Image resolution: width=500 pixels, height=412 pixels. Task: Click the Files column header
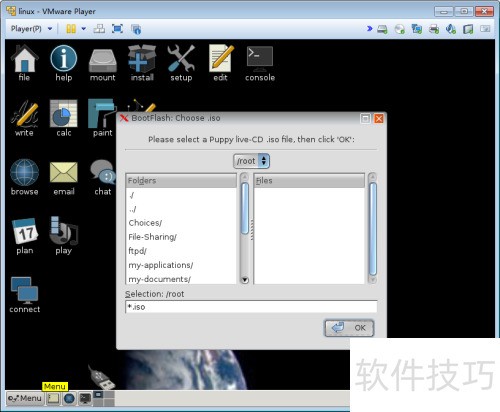[x=309, y=181]
